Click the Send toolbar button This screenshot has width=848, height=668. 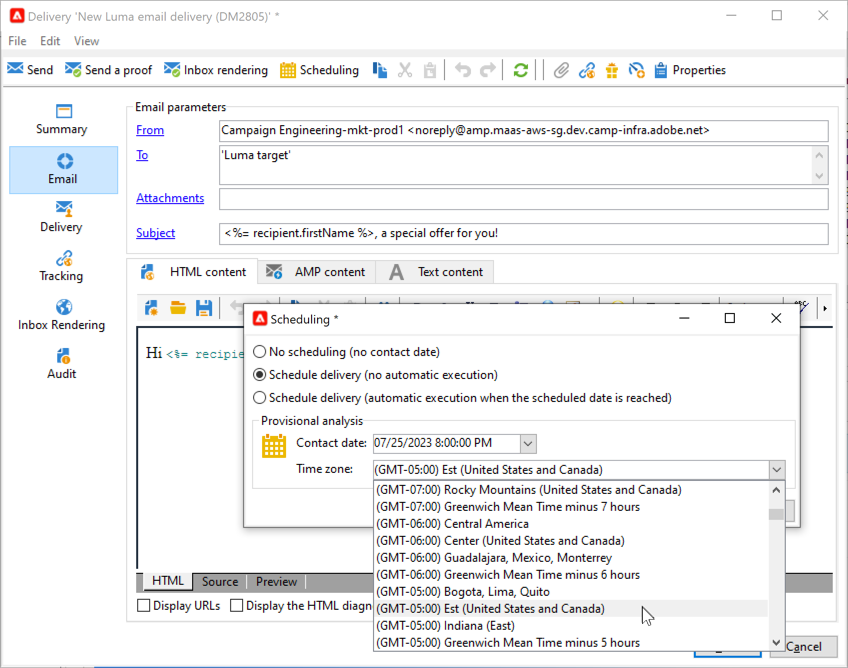pos(30,70)
